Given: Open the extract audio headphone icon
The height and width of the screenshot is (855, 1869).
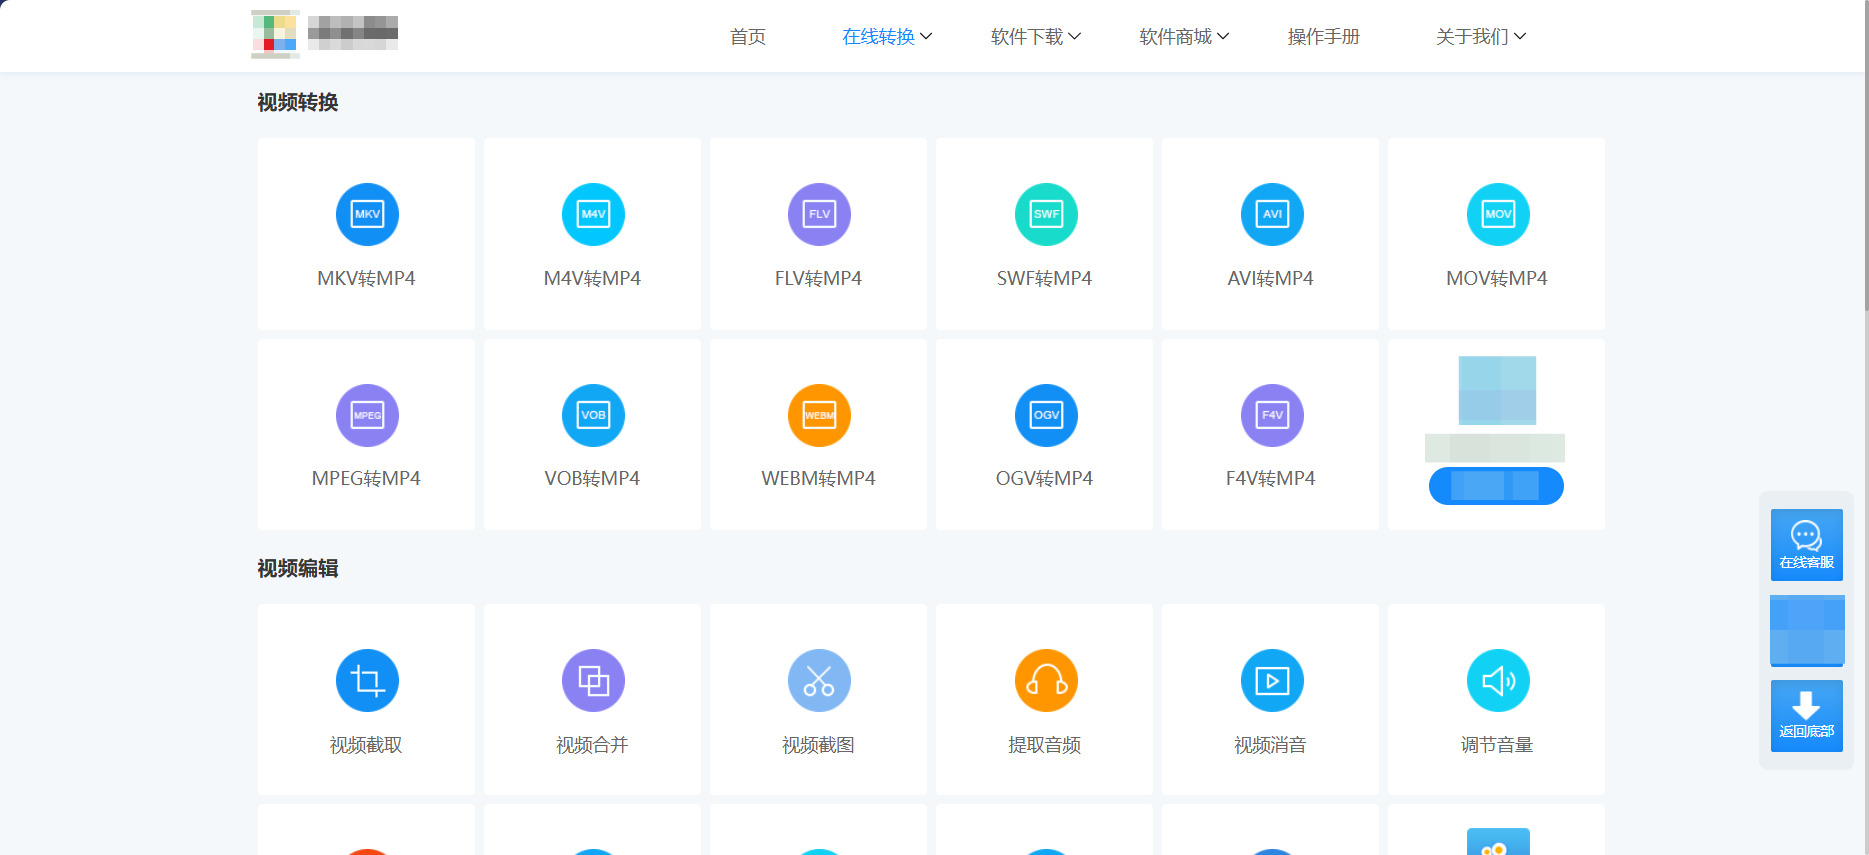Looking at the screenshot, I should (1046, 681).
